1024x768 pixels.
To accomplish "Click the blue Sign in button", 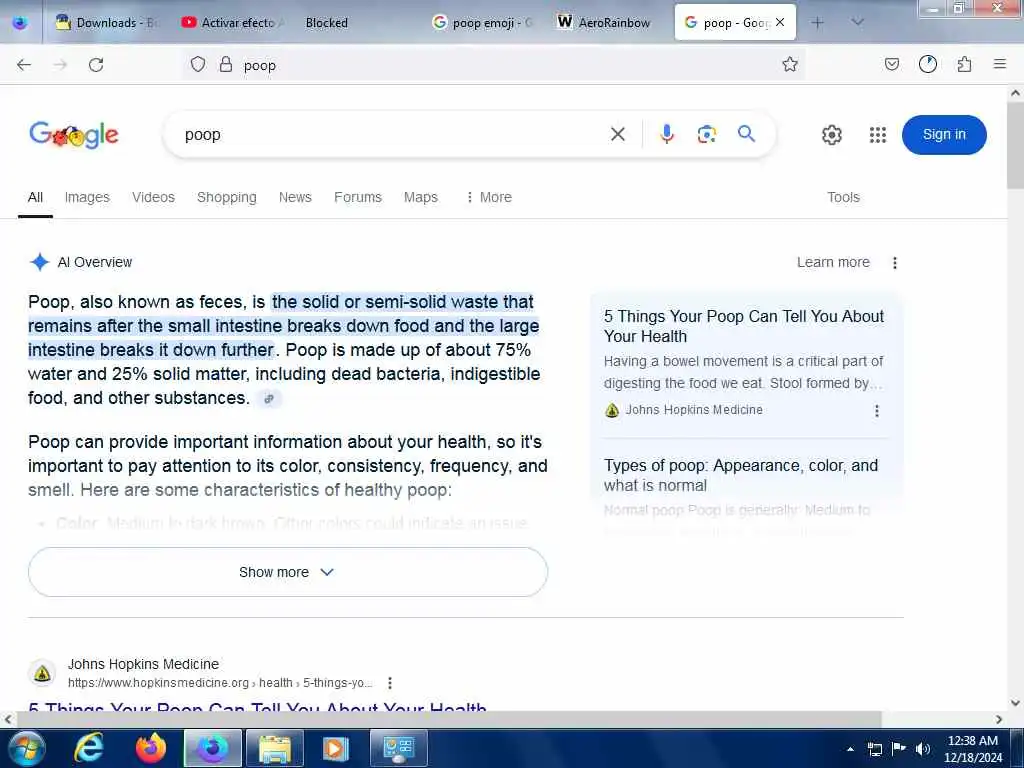I will coord(944,135).
